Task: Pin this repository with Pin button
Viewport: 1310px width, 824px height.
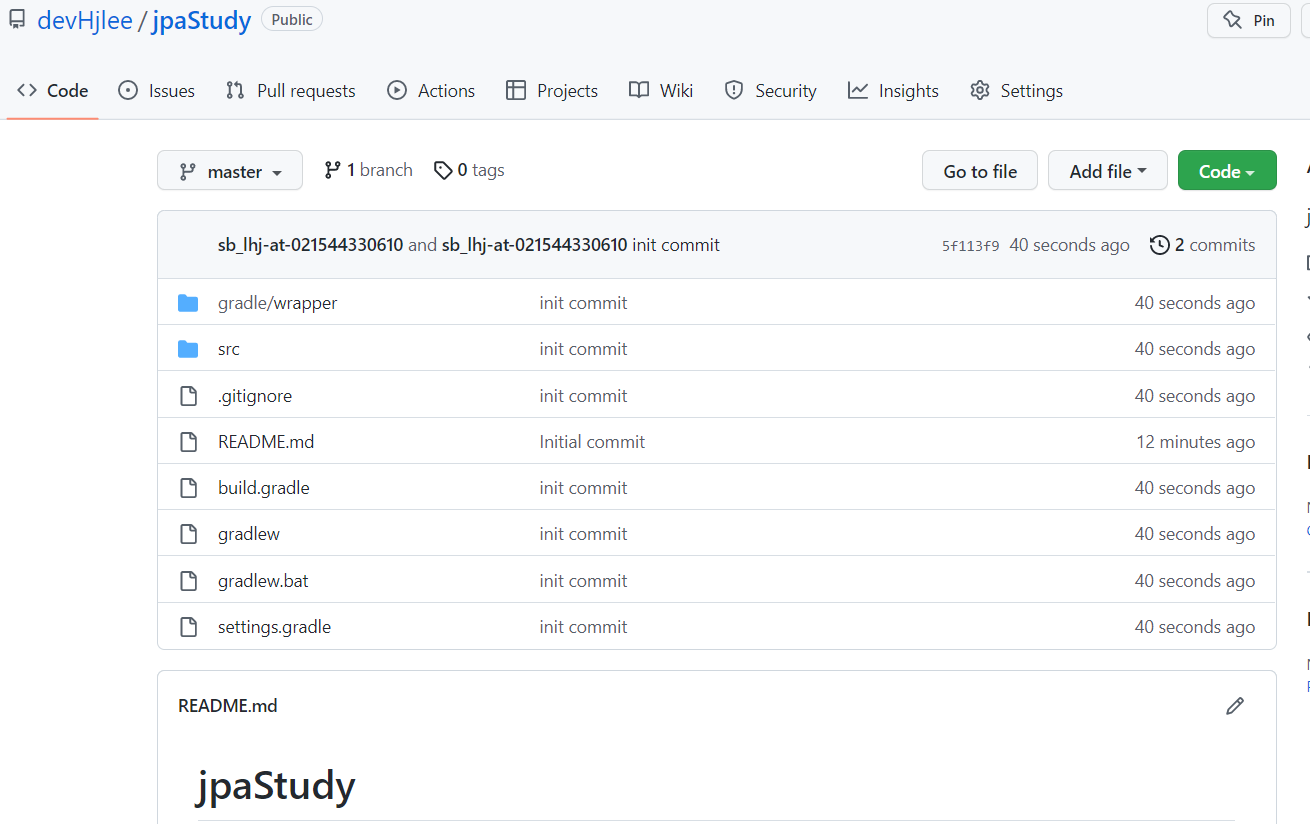Action: pos(1248,20)
